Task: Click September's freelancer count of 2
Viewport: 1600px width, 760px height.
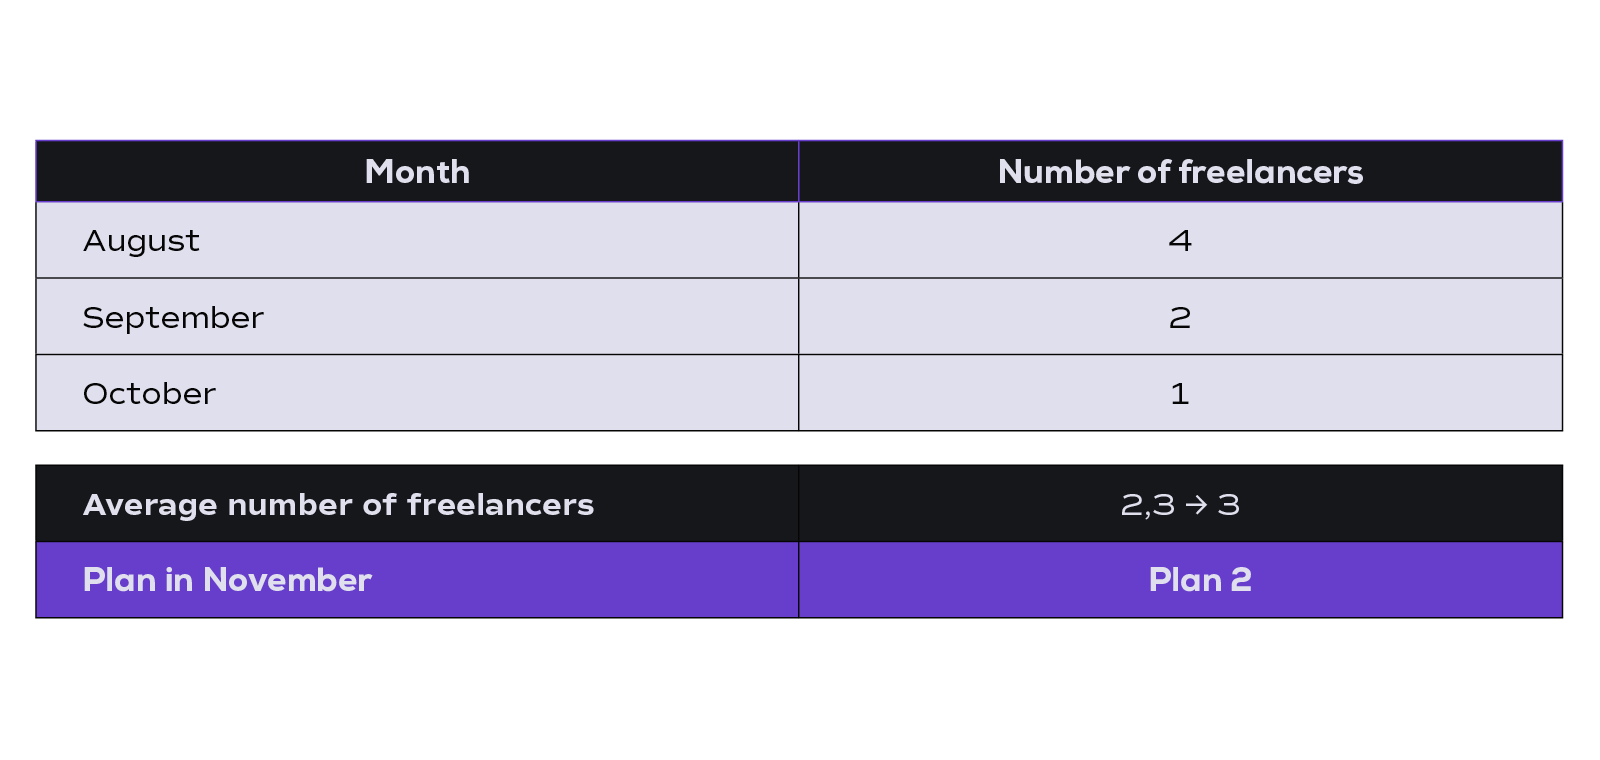Action: coord(1180,318)
